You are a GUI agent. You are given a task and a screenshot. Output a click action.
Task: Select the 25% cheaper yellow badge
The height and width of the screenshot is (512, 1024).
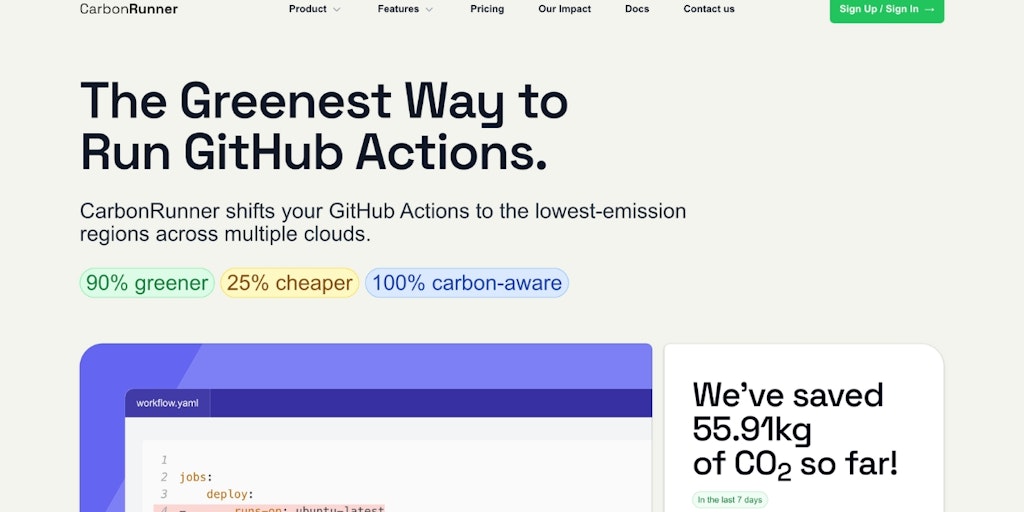(289, 283)
